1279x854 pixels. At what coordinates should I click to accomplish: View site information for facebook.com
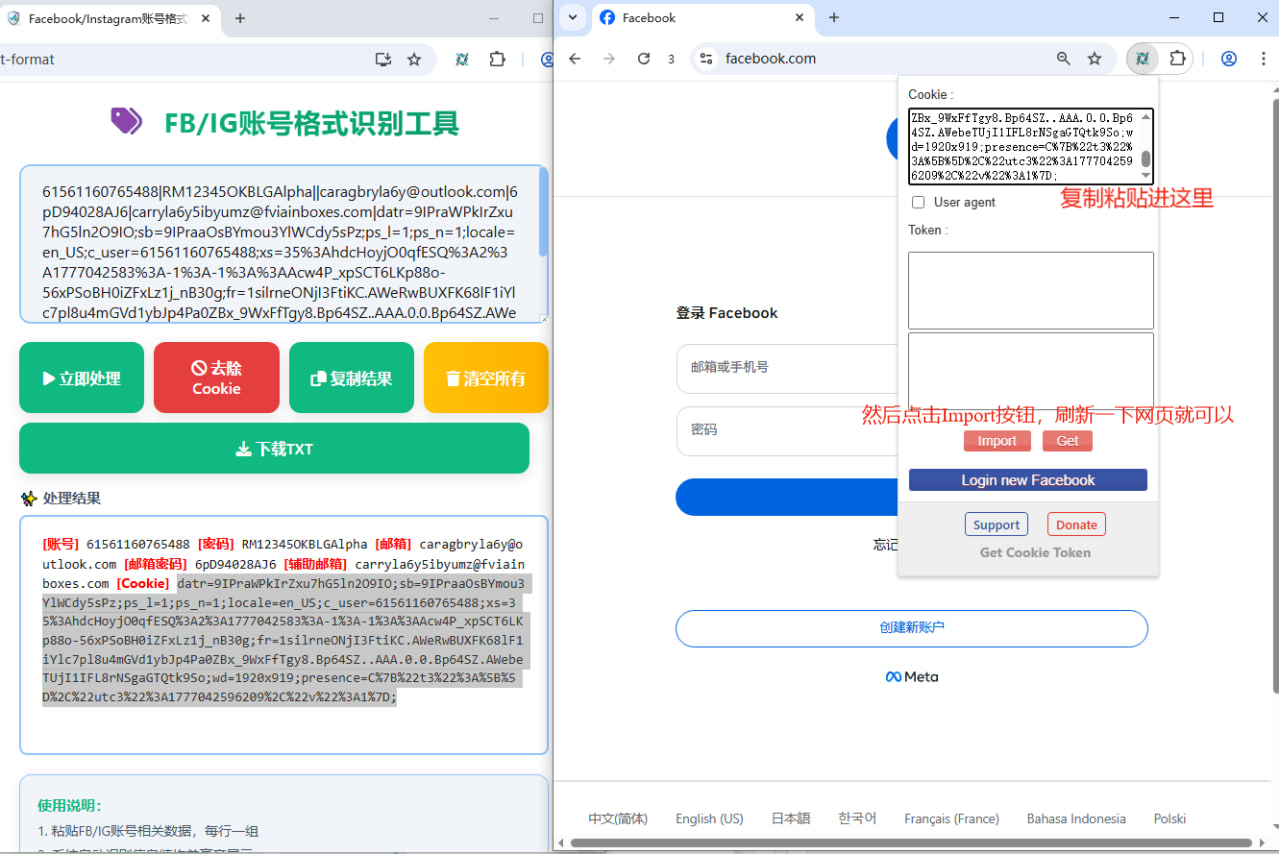[706, 59]
